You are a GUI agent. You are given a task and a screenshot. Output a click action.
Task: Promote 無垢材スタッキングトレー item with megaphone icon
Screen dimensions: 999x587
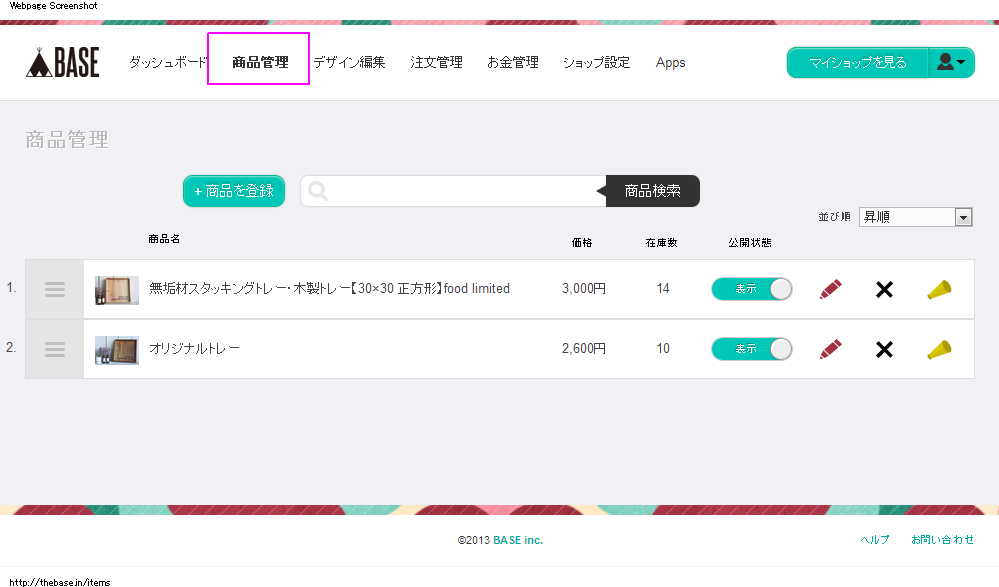[939, 289]
